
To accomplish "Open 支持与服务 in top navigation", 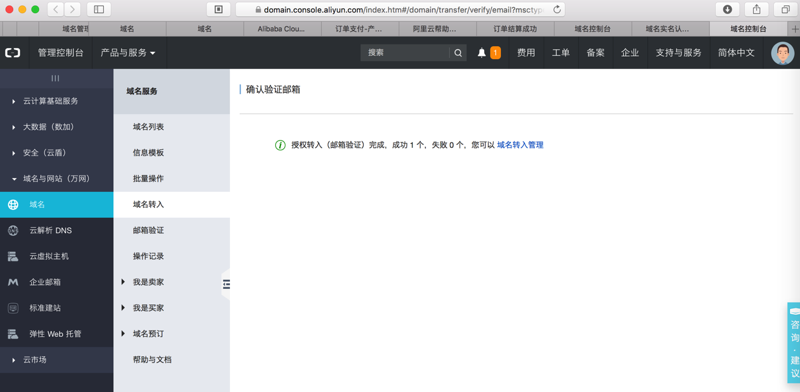I will 679,53.
